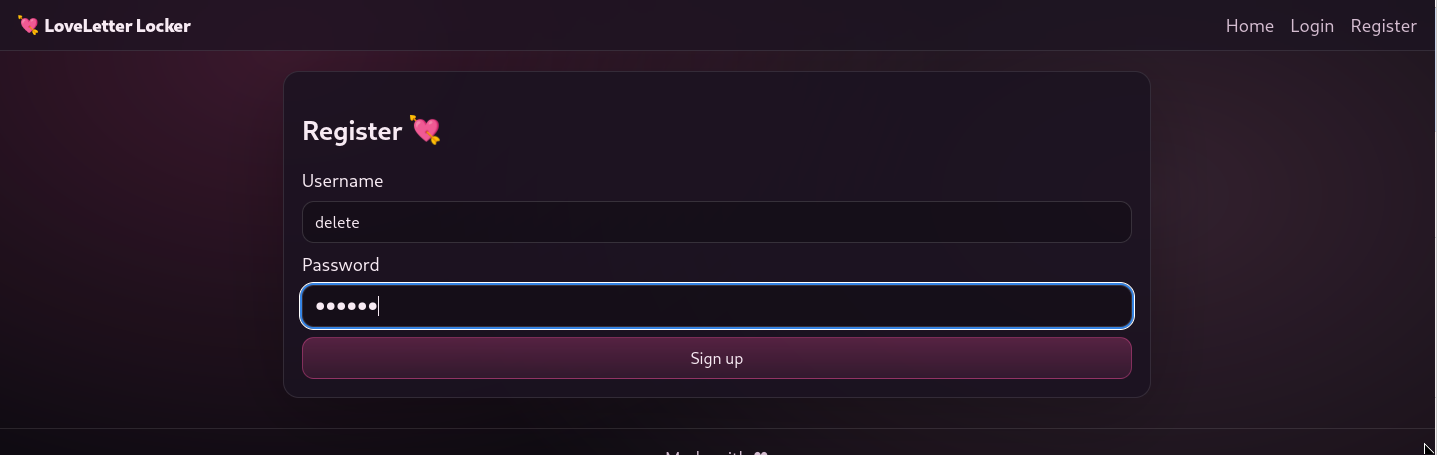
Task: Focus the Username input field
Action: tap(716, 222)
